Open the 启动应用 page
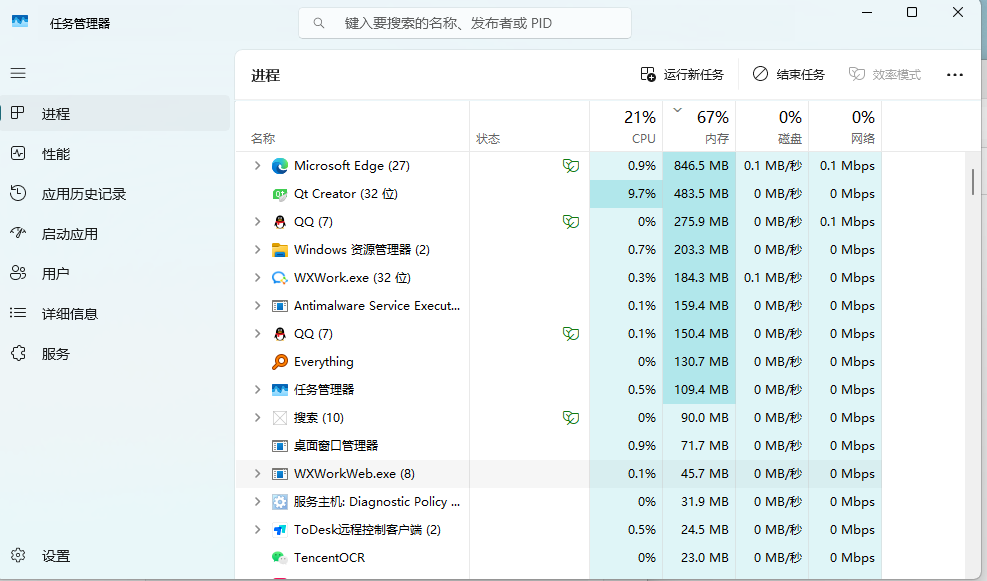 click(69, 234)
